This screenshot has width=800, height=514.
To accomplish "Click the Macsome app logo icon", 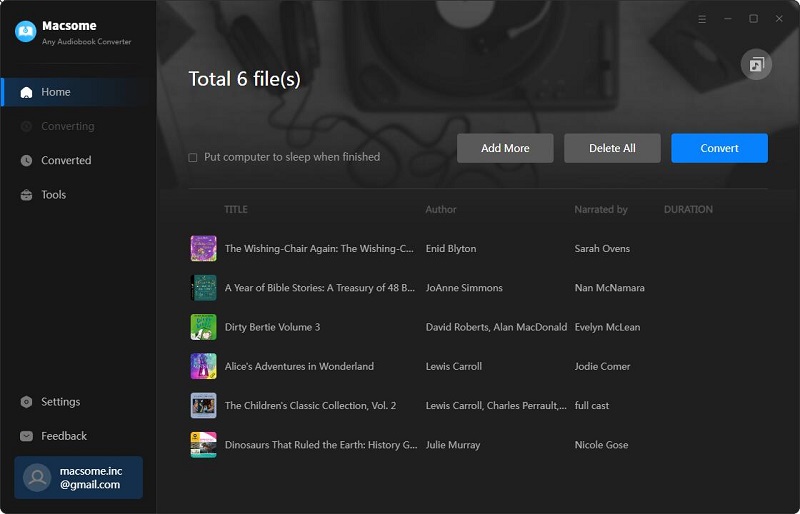I will pos(26,31).
